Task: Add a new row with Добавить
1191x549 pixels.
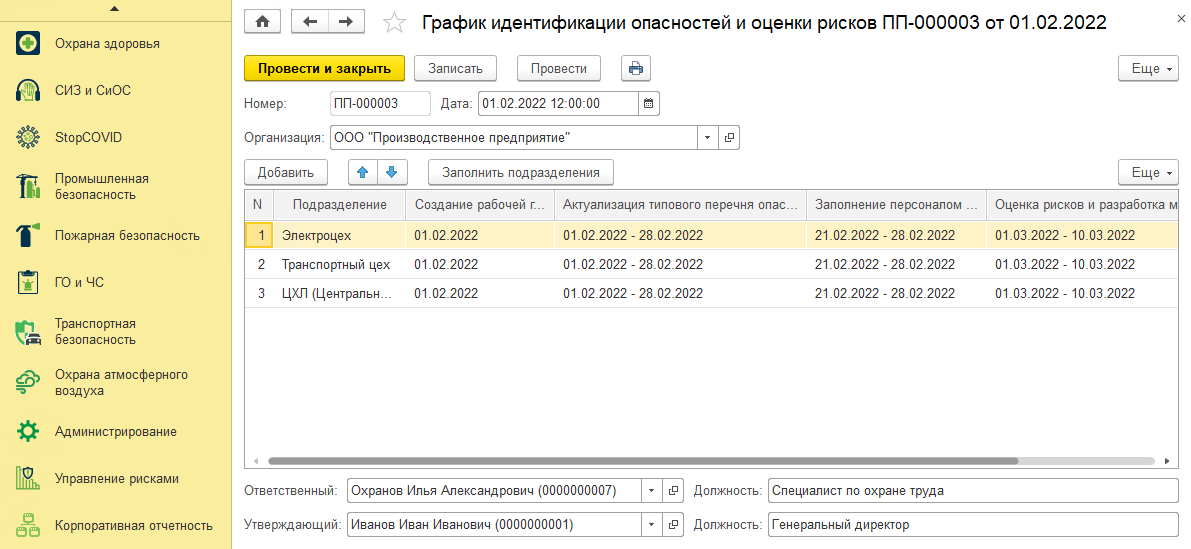Action: click(x=286, y=172)
